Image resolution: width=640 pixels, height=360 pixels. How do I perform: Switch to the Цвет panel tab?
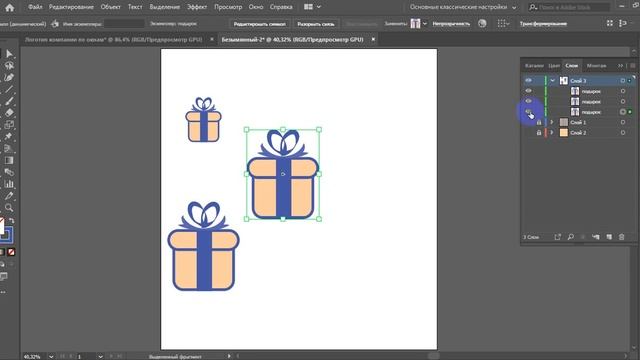click(554, 66)
